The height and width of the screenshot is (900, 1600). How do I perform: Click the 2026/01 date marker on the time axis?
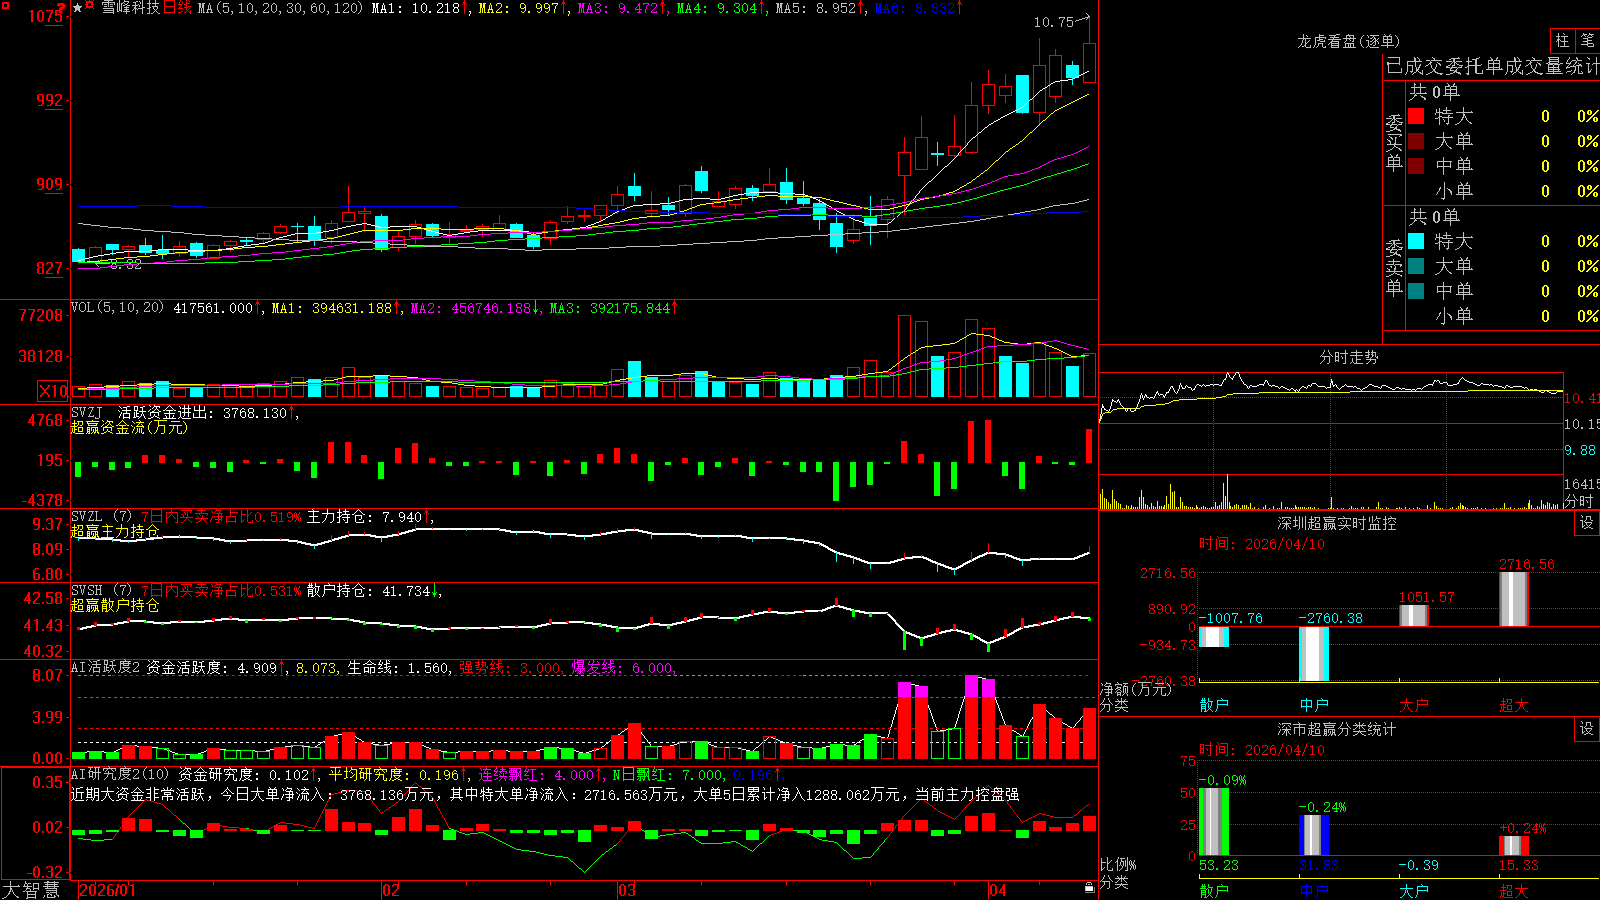coord(107,890)
